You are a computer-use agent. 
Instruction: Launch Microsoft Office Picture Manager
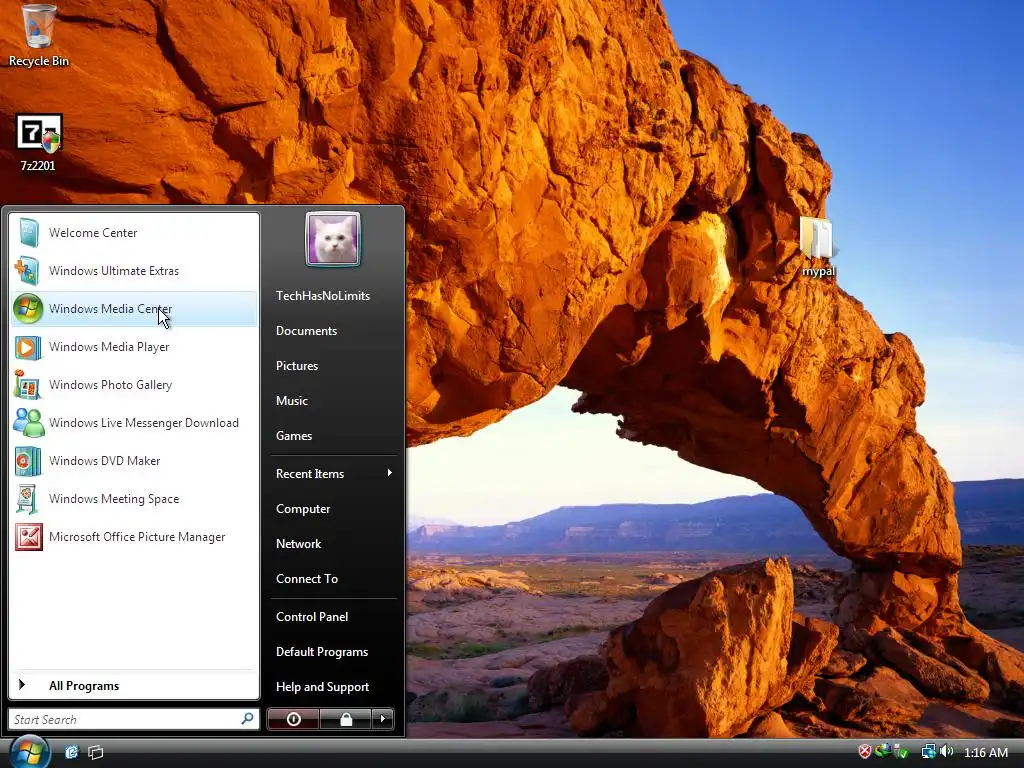(135, 537)
